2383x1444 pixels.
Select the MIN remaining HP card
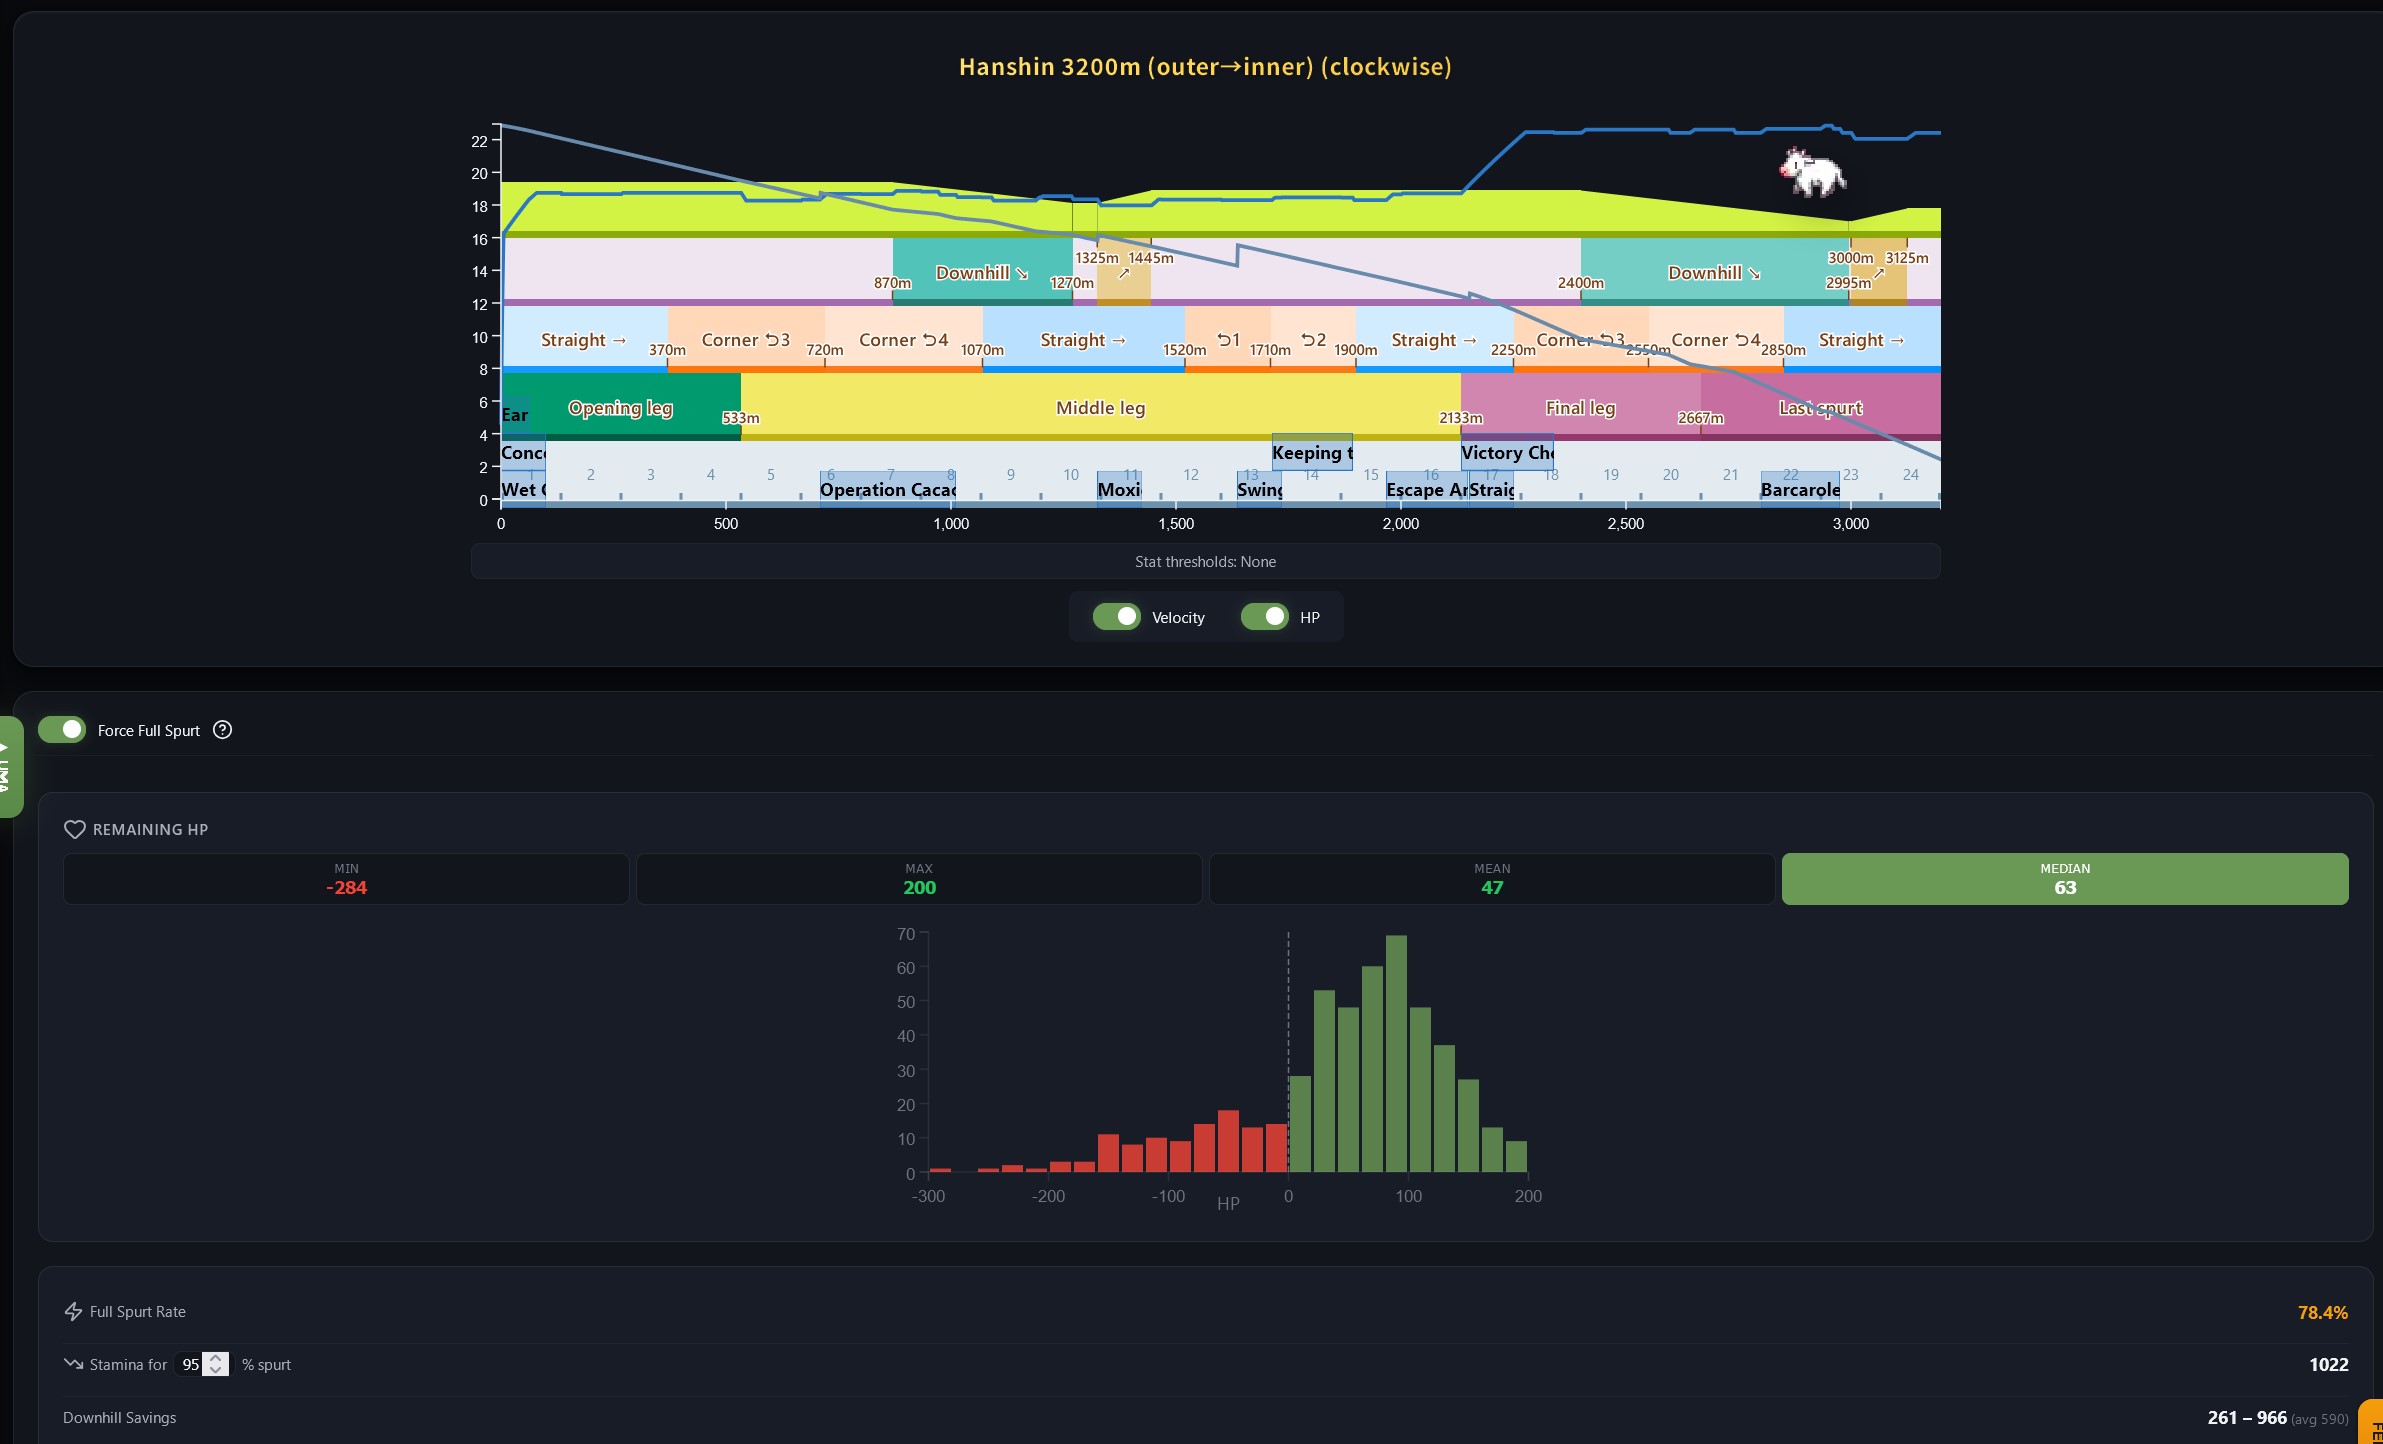[346, 879]
